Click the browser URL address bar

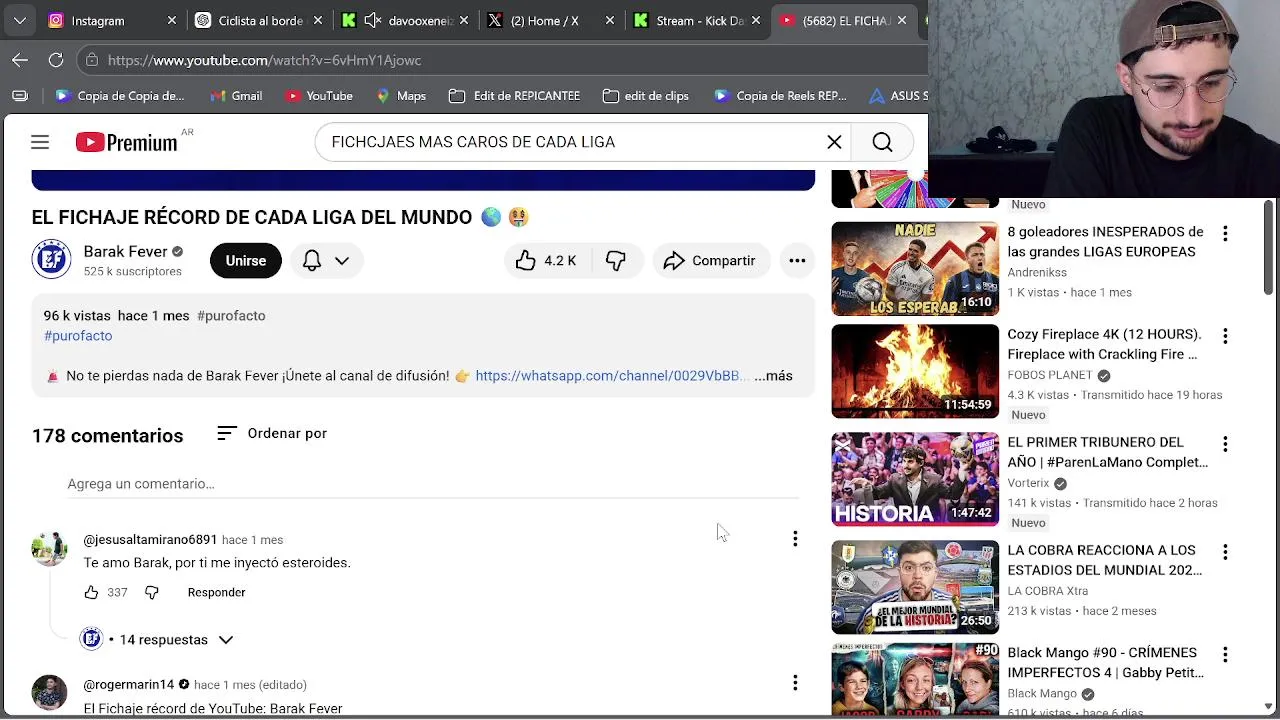(x=500, y=60)
